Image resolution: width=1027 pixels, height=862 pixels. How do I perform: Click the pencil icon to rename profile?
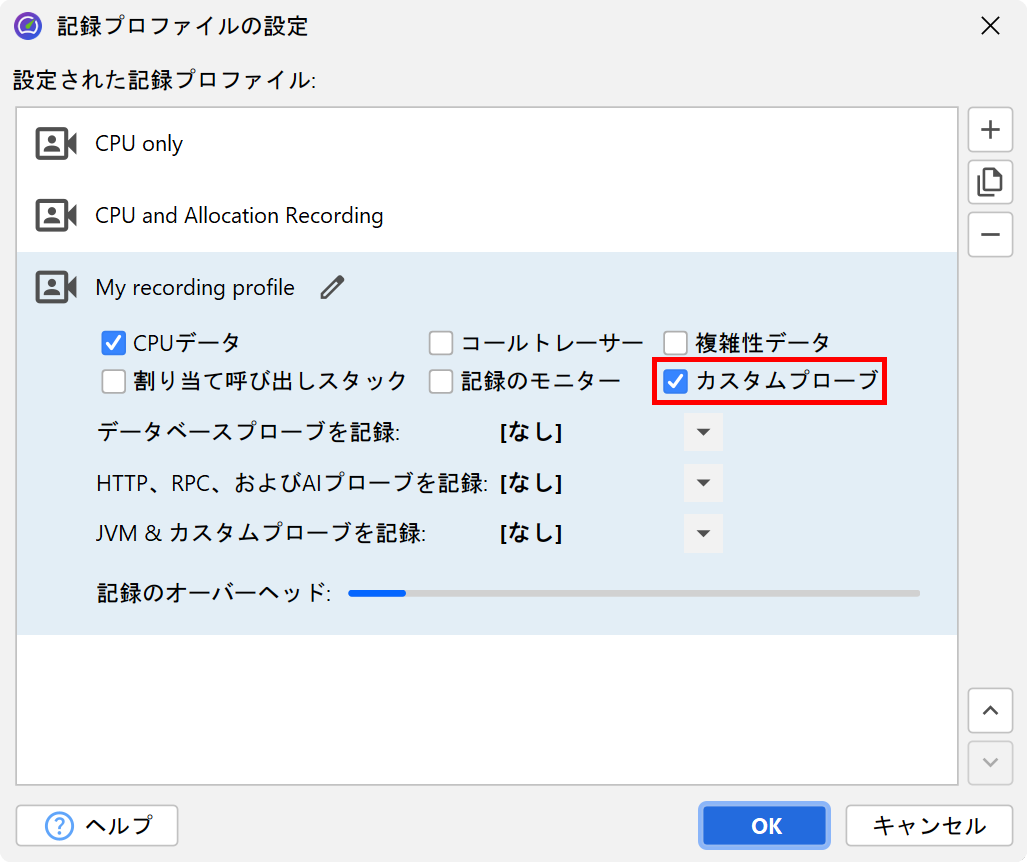(332, 288)
